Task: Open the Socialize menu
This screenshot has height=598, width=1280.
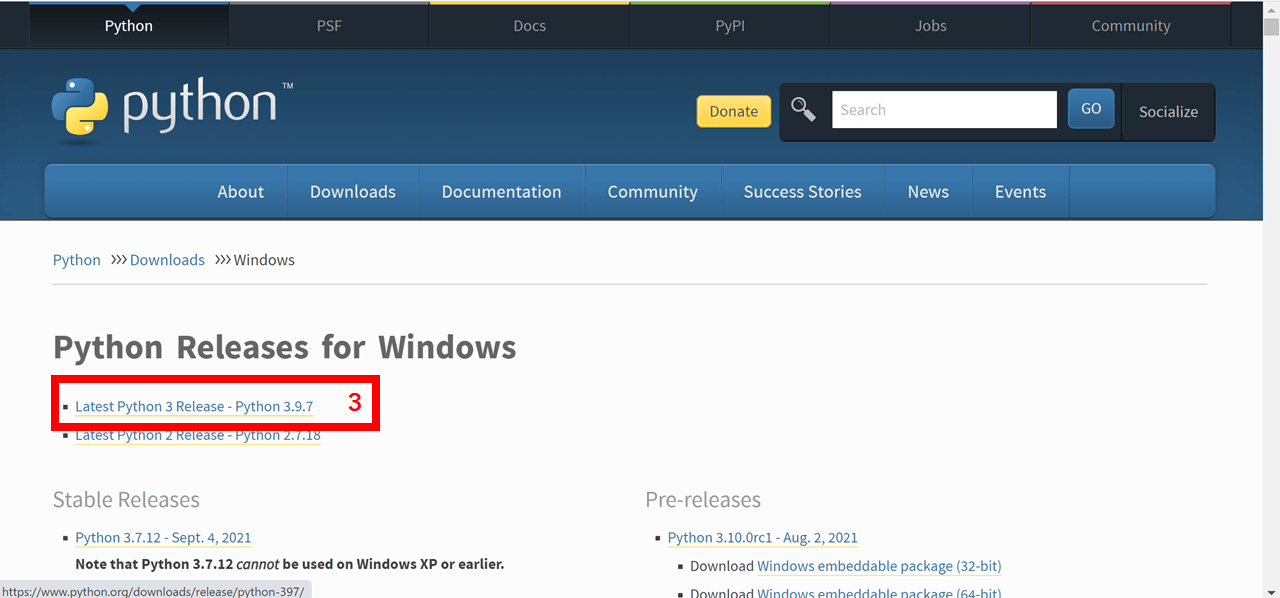Action: click(x=1168, y=112)
